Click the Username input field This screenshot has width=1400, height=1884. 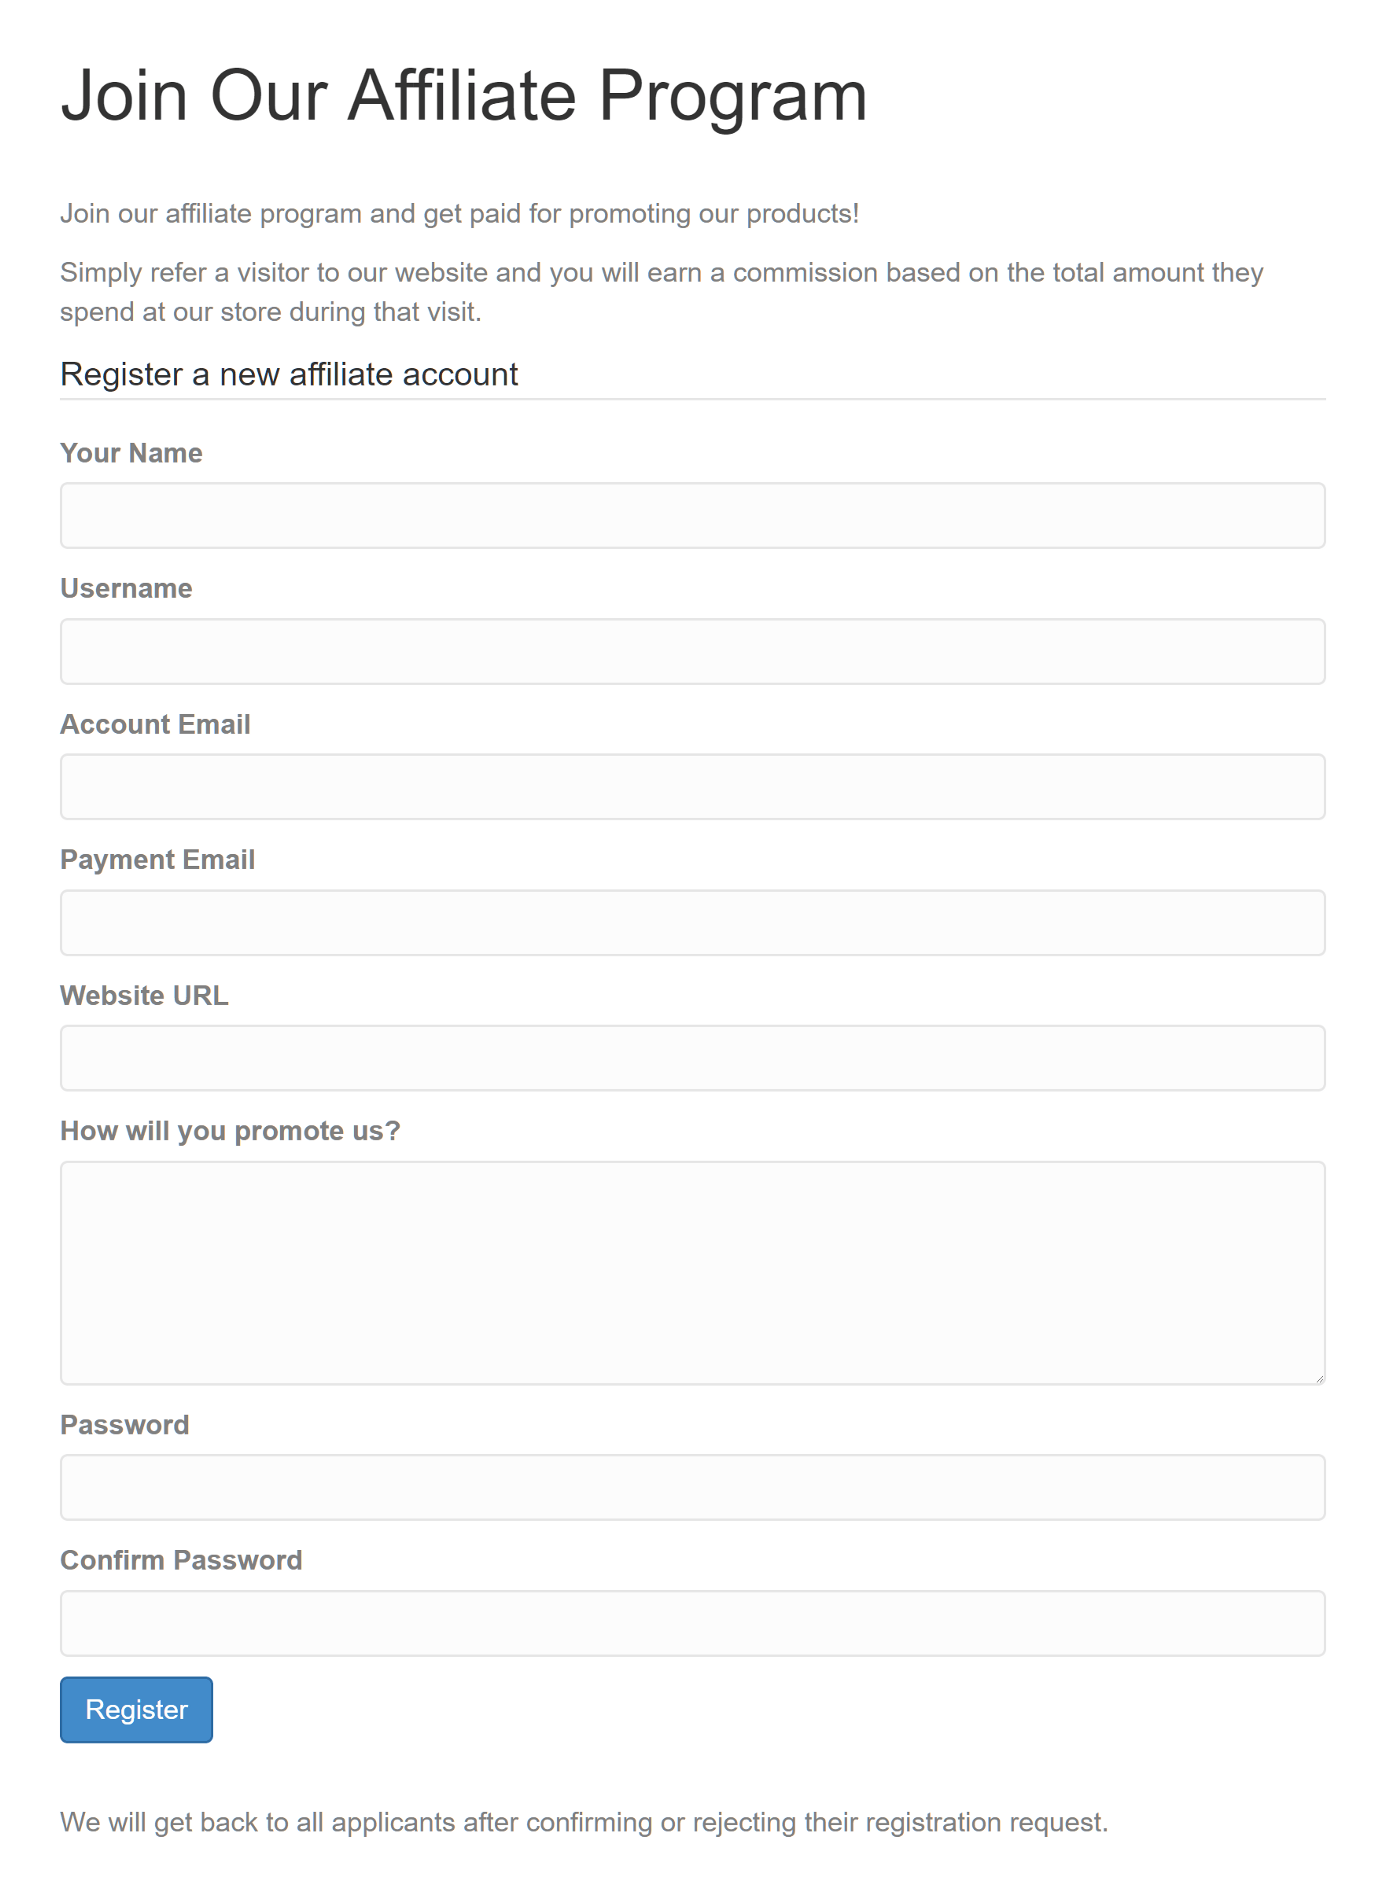692,651
